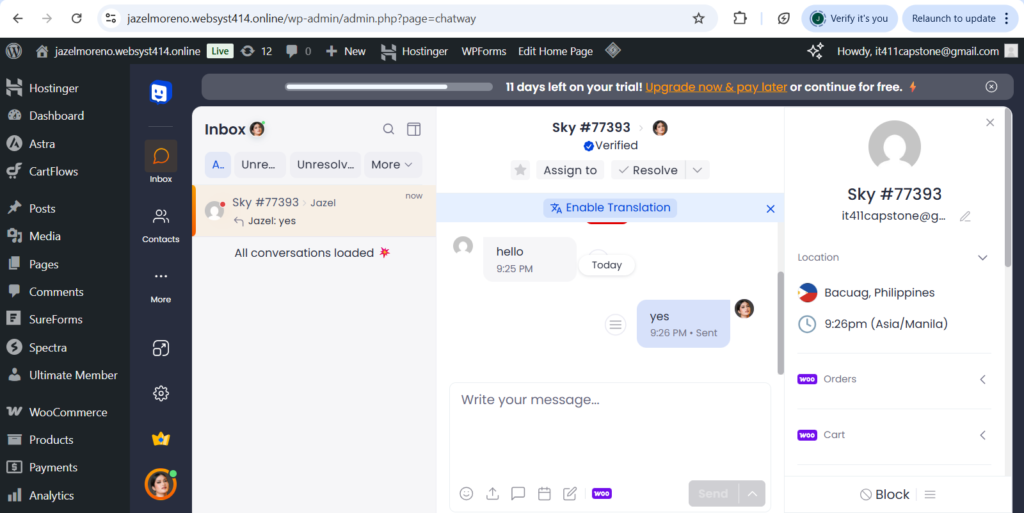The width and height of the screenshot is (1024, 513).
Task: Expand the WooCommerce Orders section
Action: (x=982, y=379)
